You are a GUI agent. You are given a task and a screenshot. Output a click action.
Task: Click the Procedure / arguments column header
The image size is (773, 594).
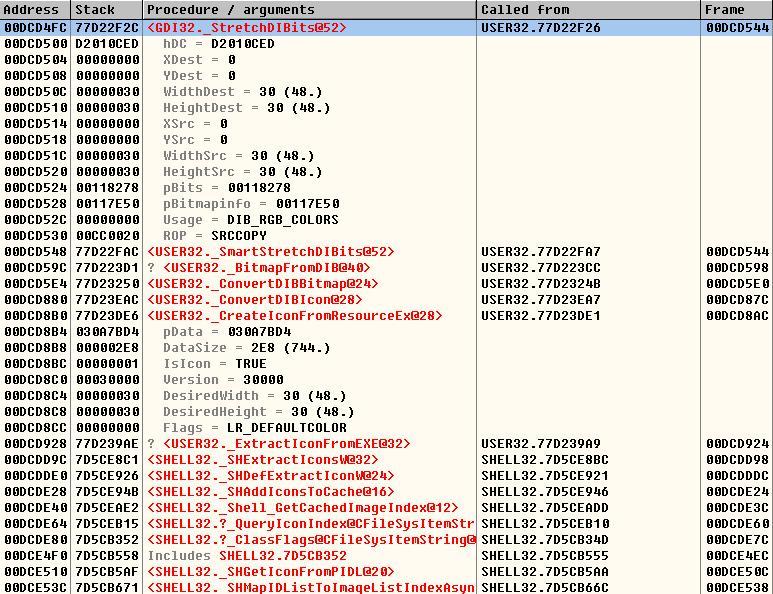[310, 9]
